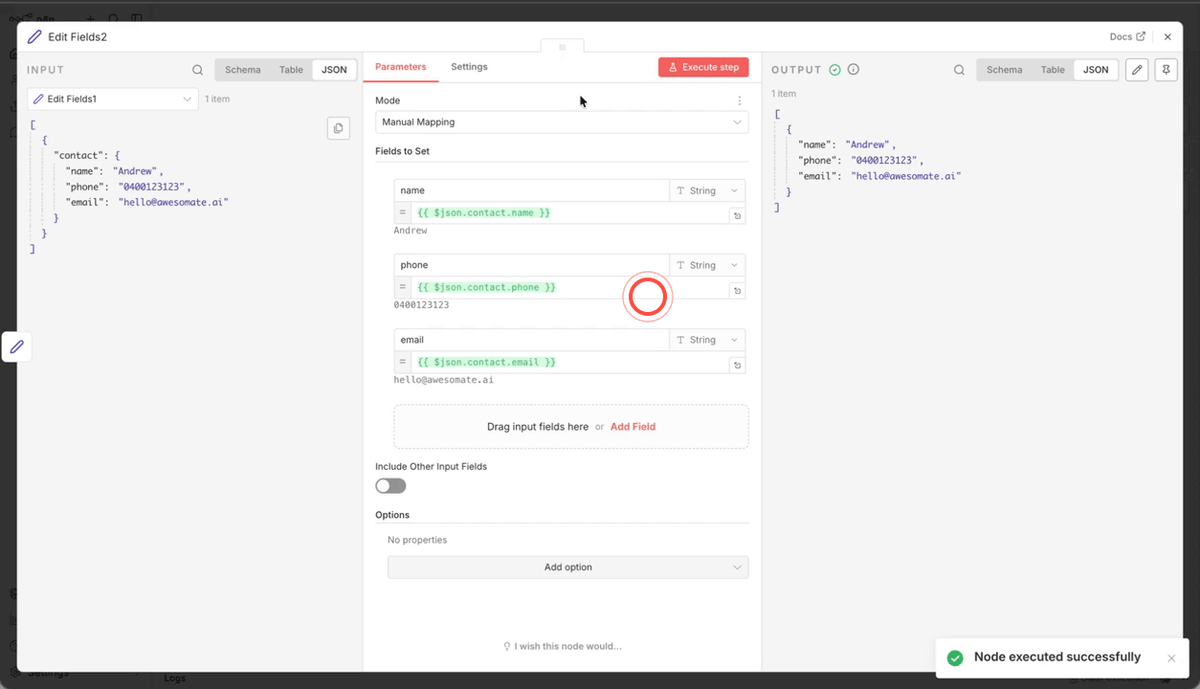
Task: Execute the step with the Execute step button
Action: pyautogui.click(x=703, y=67)
